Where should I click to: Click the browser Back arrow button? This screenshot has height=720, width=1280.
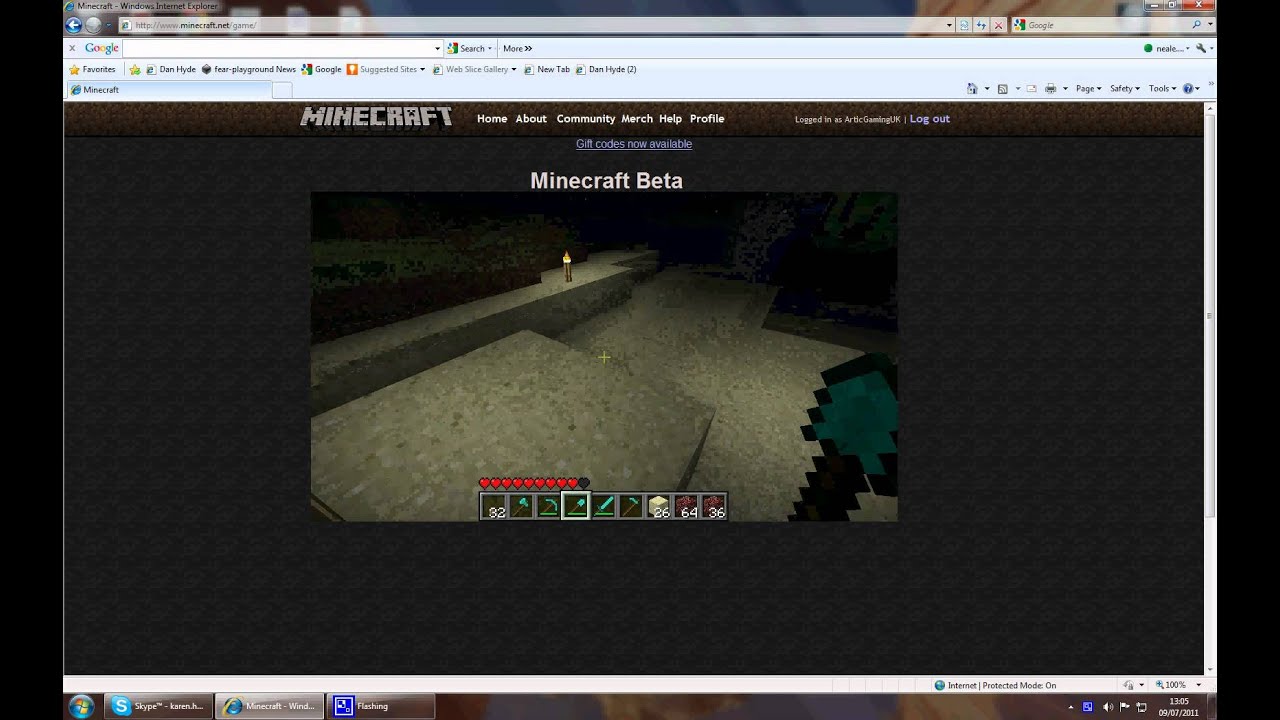(73, 25)
